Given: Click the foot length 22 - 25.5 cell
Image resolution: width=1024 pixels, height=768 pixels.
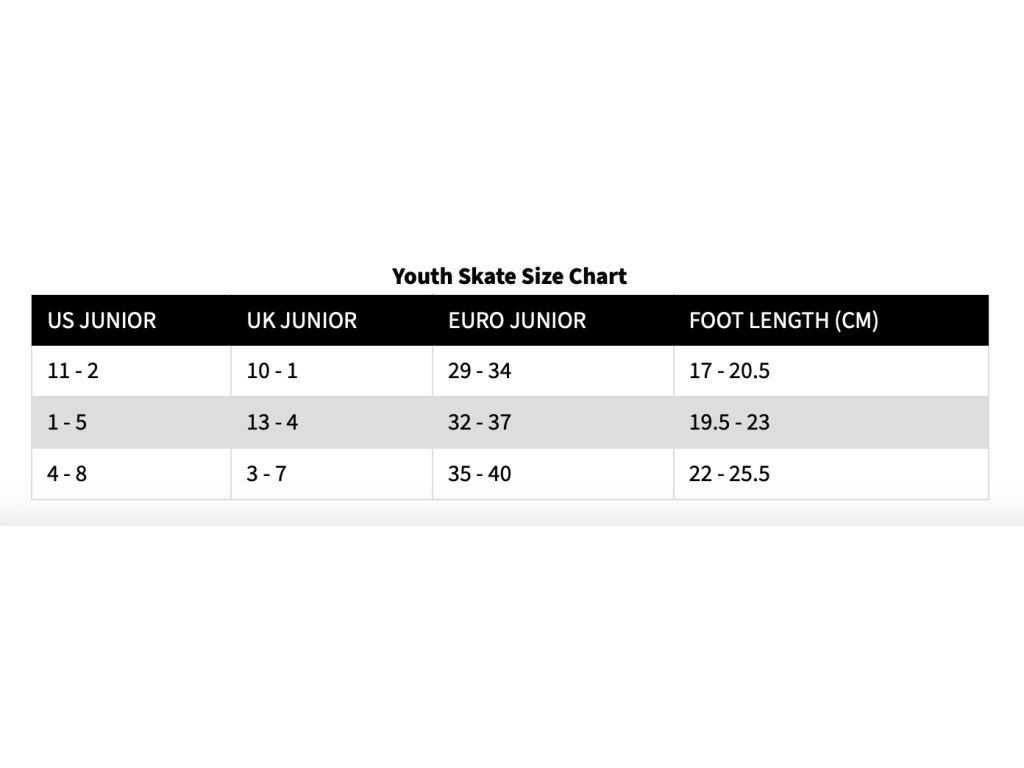Looking at the screenshot, I should 831,473.
